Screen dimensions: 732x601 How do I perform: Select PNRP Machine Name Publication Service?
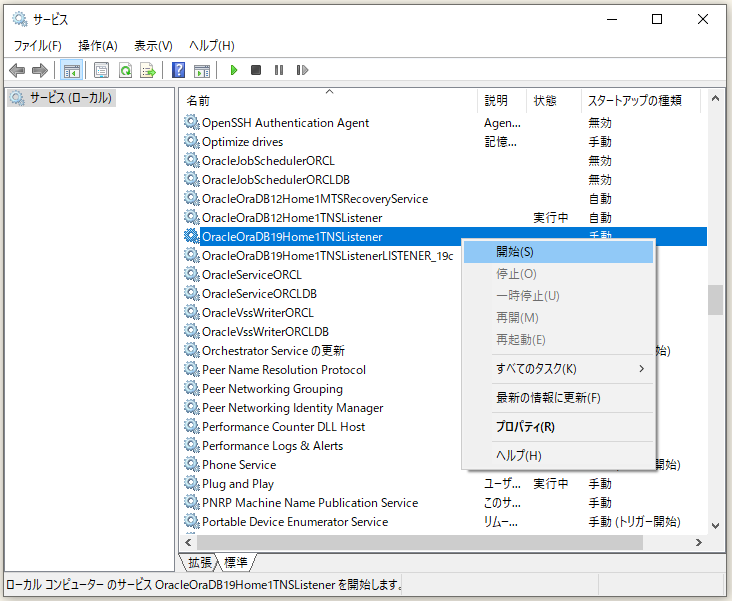[310, 503]
